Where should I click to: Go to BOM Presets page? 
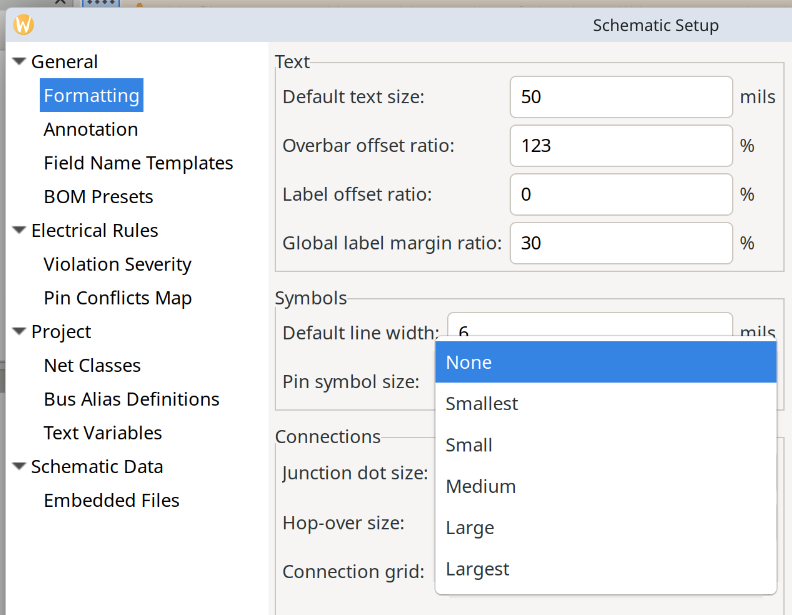pos(98,197)
